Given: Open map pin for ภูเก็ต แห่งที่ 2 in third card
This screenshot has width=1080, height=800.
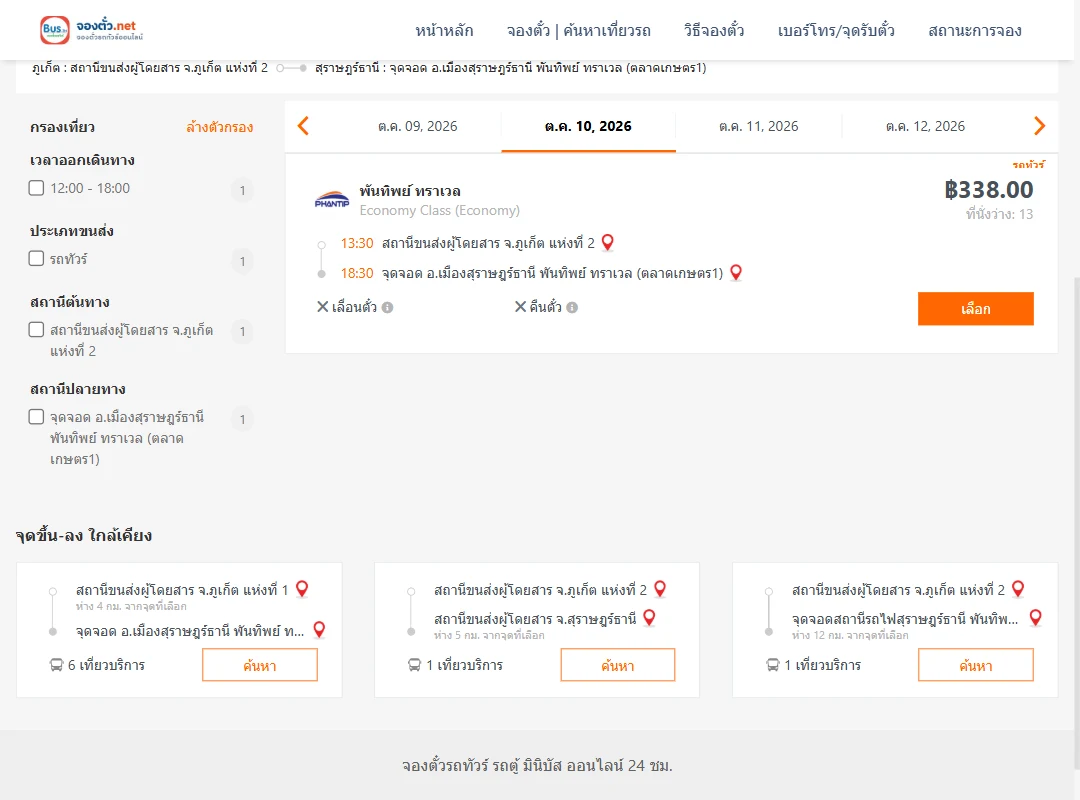Looking at the screenshot, I should [1018, 589].
